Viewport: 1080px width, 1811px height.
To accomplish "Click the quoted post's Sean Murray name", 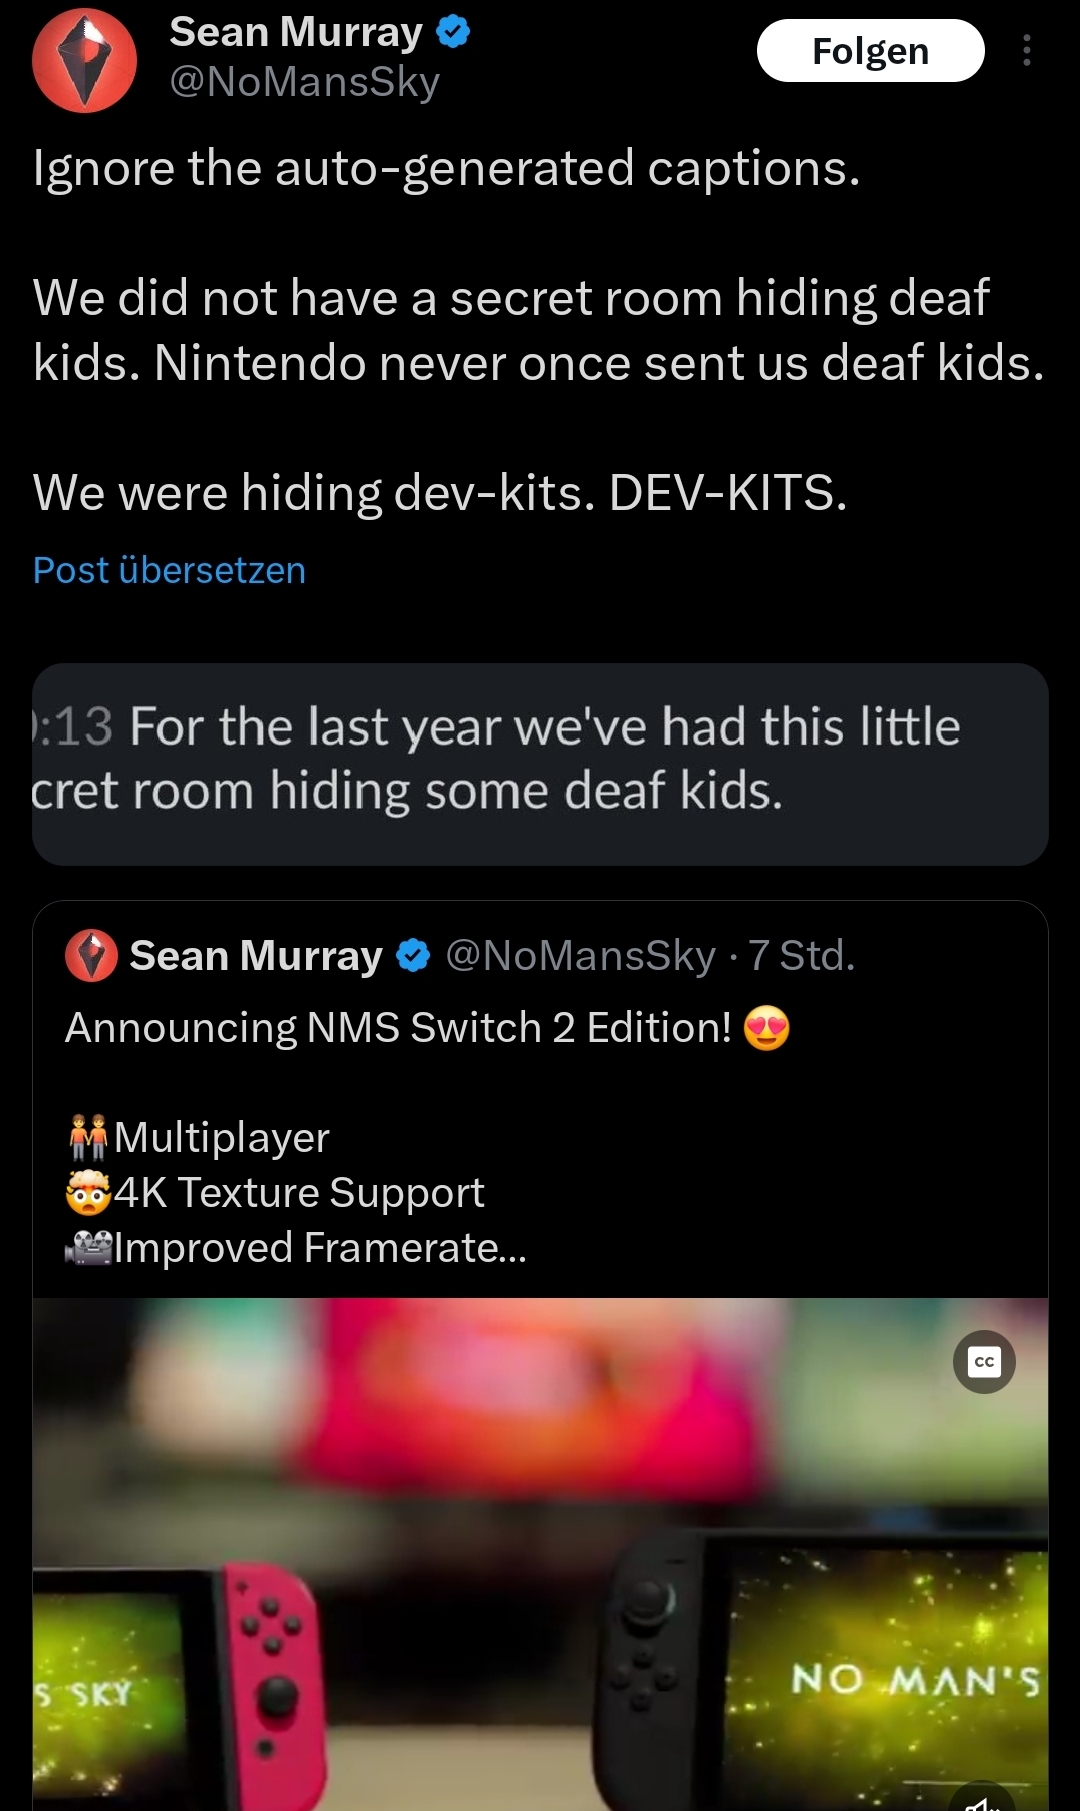I will tap(256, 956).
